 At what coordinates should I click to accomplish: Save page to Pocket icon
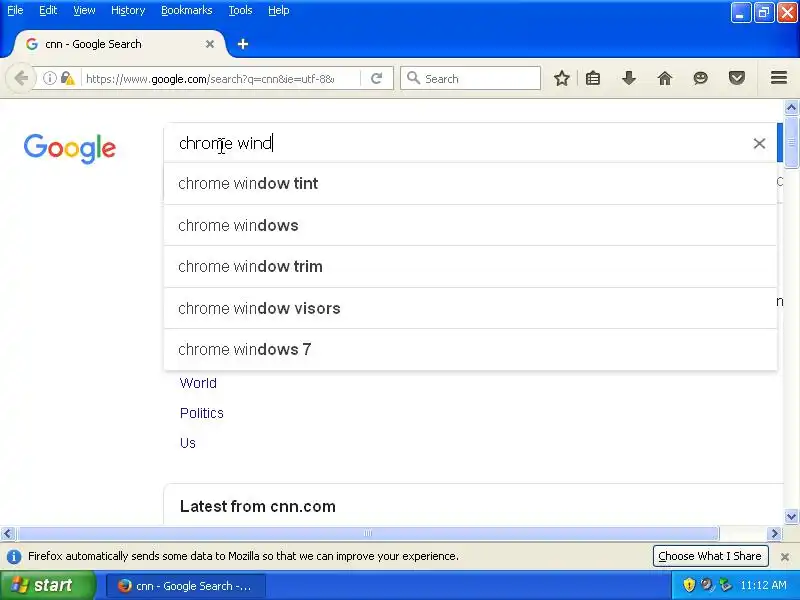[x=737, y=79]
